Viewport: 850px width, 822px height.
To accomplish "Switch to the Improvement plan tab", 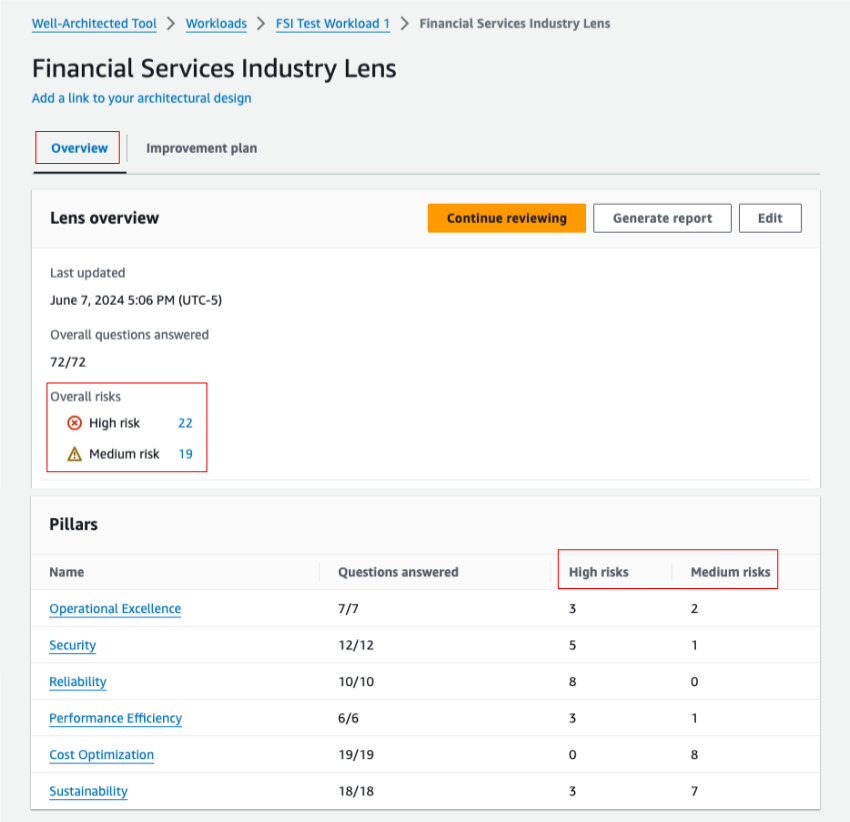I will pyautogui.click(x=202, y=148).
